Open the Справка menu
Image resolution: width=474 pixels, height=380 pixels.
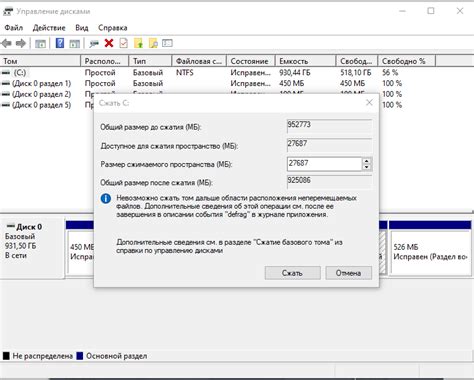[x=113, y=28]
